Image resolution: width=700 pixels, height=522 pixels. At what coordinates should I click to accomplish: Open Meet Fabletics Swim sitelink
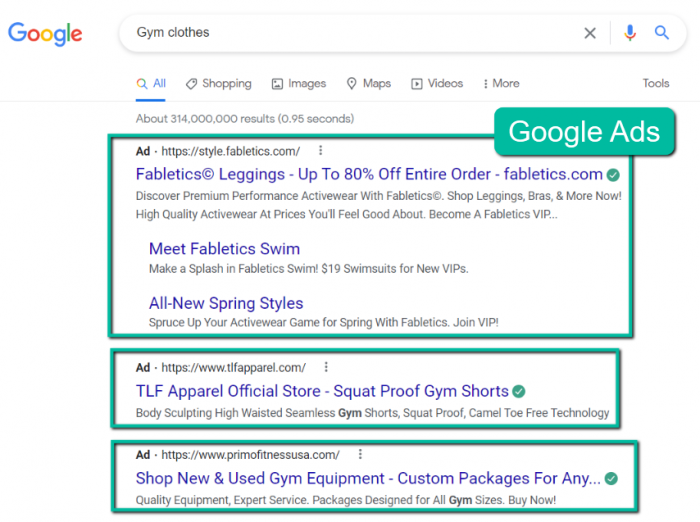pos(225,249)
